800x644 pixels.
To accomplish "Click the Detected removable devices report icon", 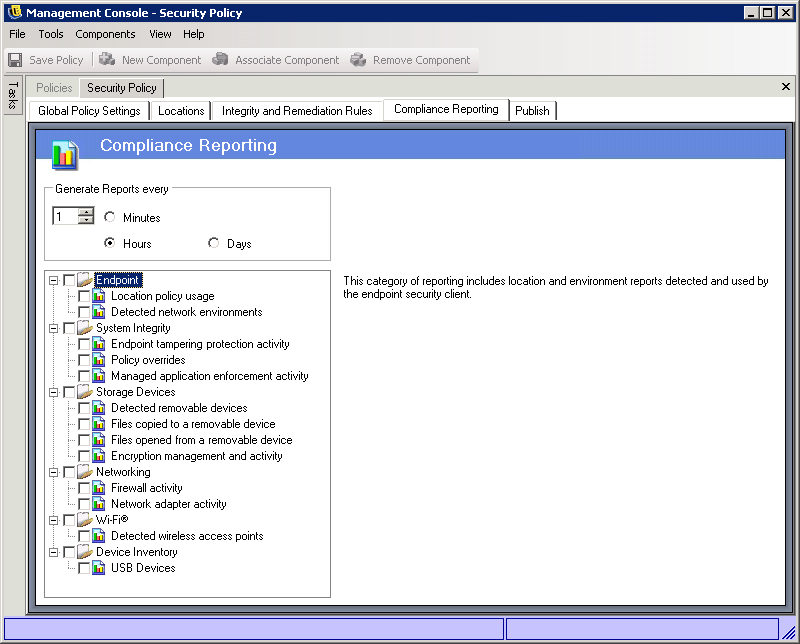I will point(99,408).
